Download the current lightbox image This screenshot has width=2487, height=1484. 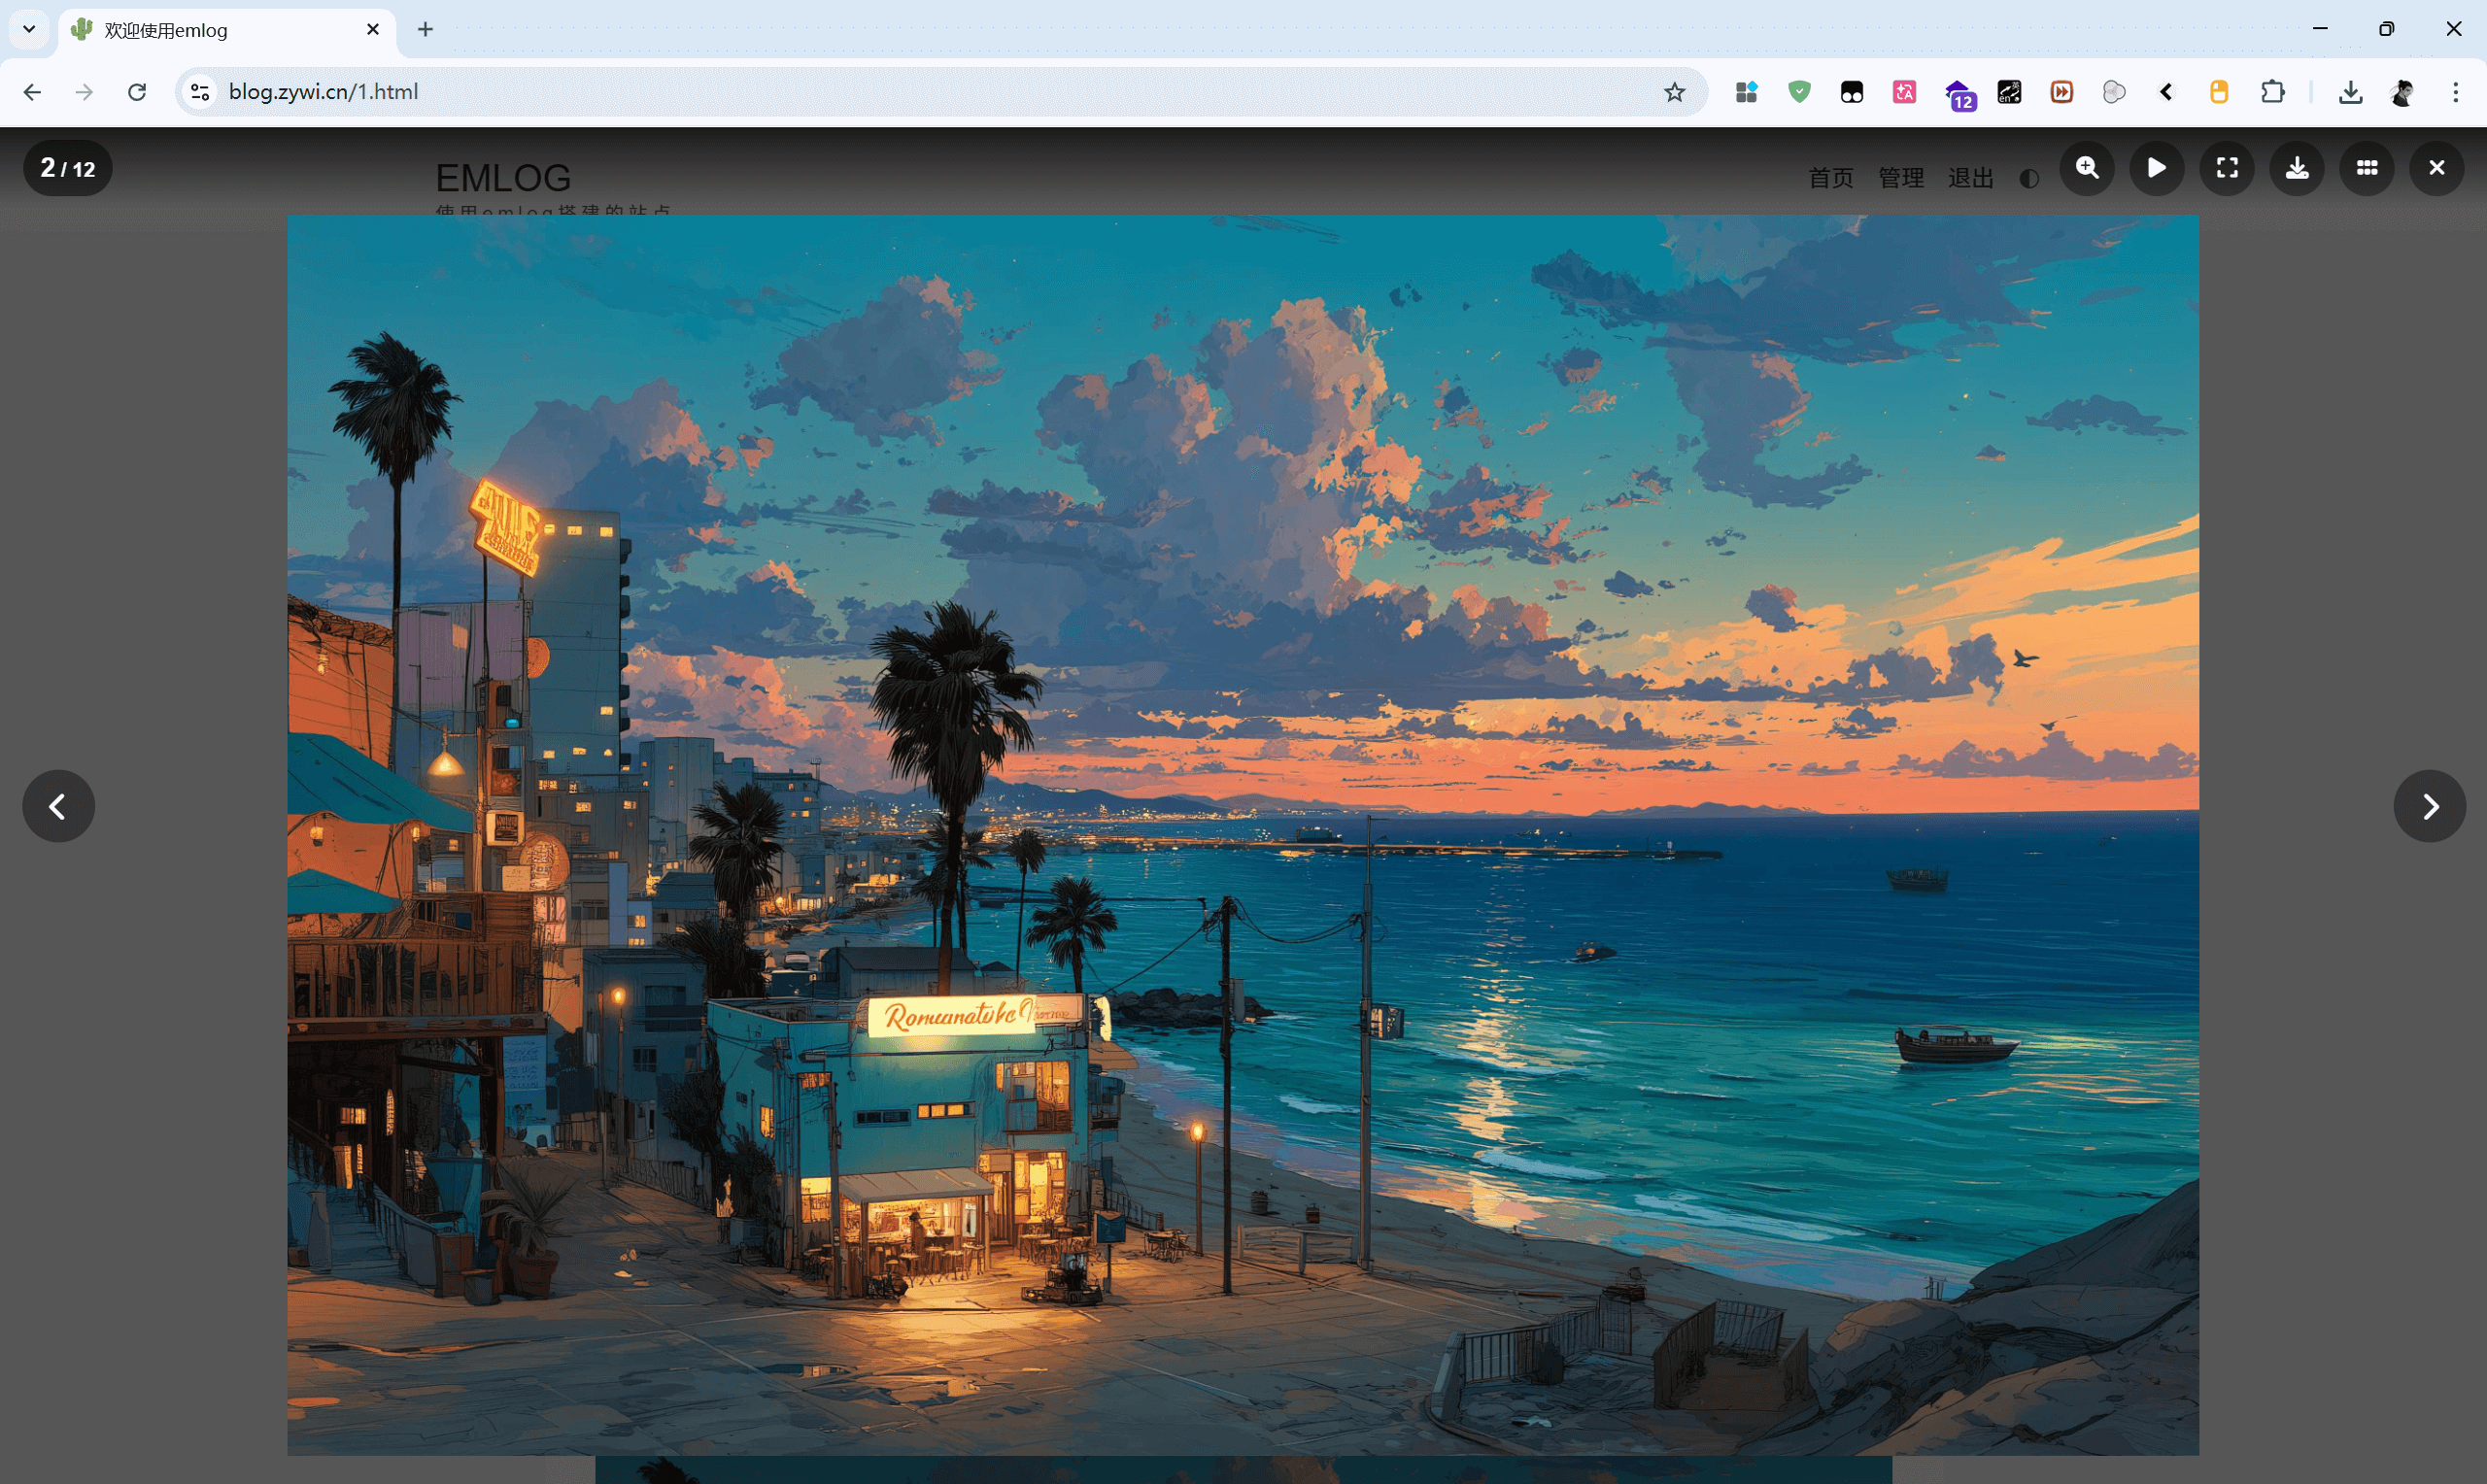pyautogui.click(x=2297, y=168)
